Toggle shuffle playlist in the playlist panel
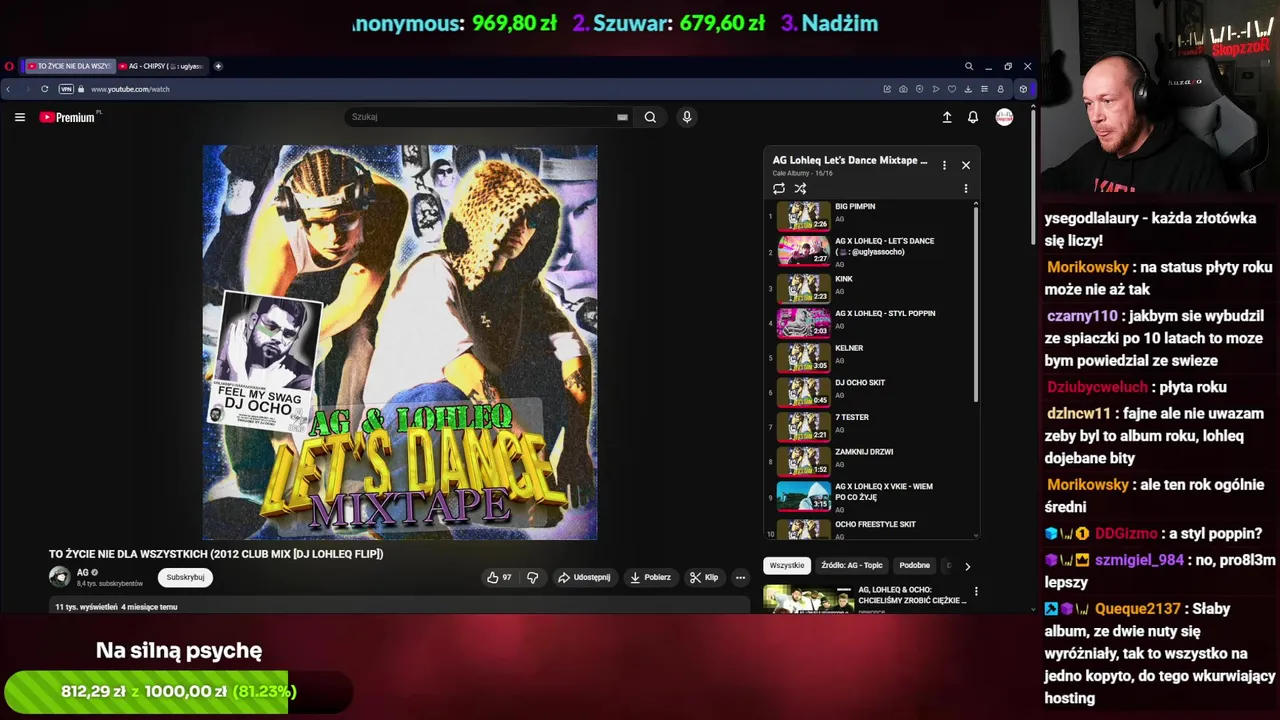The height and width of the screenshot is (720, 1280). tap(800, 188)
